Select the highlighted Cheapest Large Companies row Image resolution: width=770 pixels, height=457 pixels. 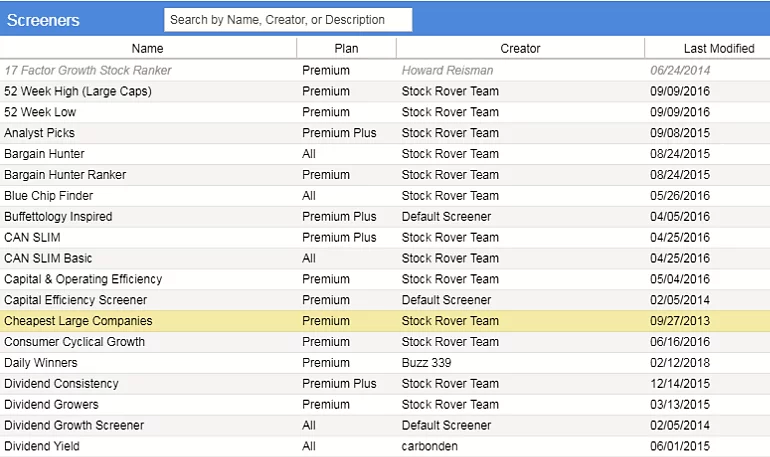click(78, 321)
